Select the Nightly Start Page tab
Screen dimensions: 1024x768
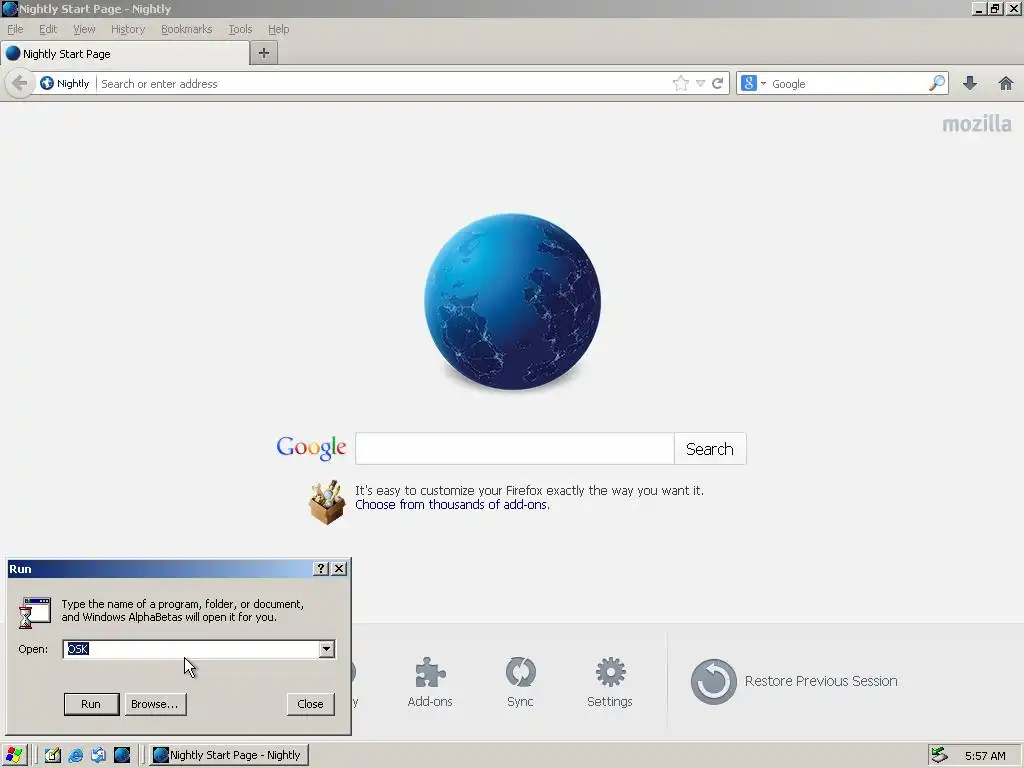[x=125, y=54]
